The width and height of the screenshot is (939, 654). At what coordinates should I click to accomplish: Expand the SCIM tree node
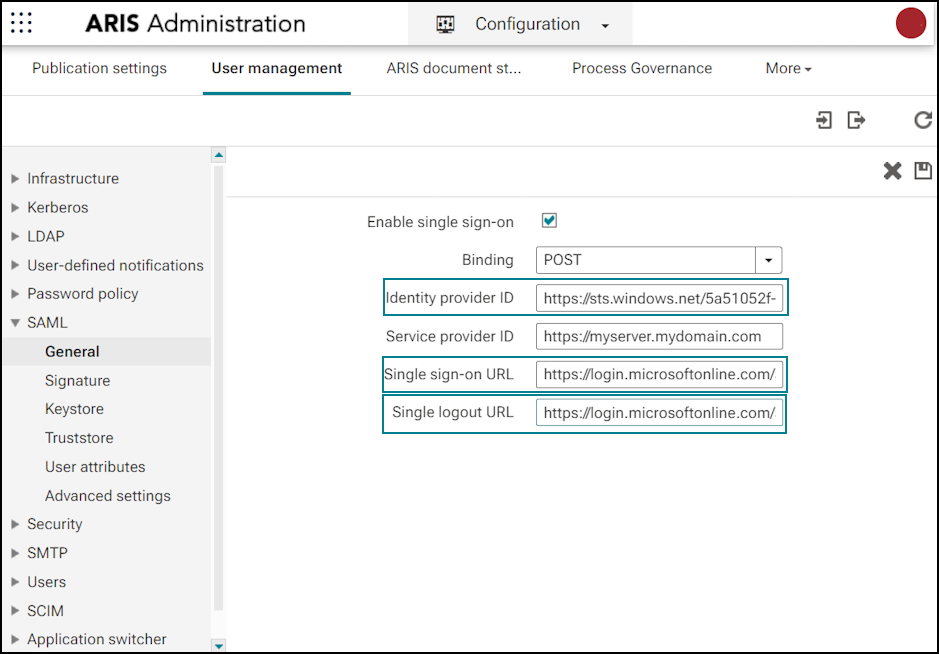pos(16,610)
